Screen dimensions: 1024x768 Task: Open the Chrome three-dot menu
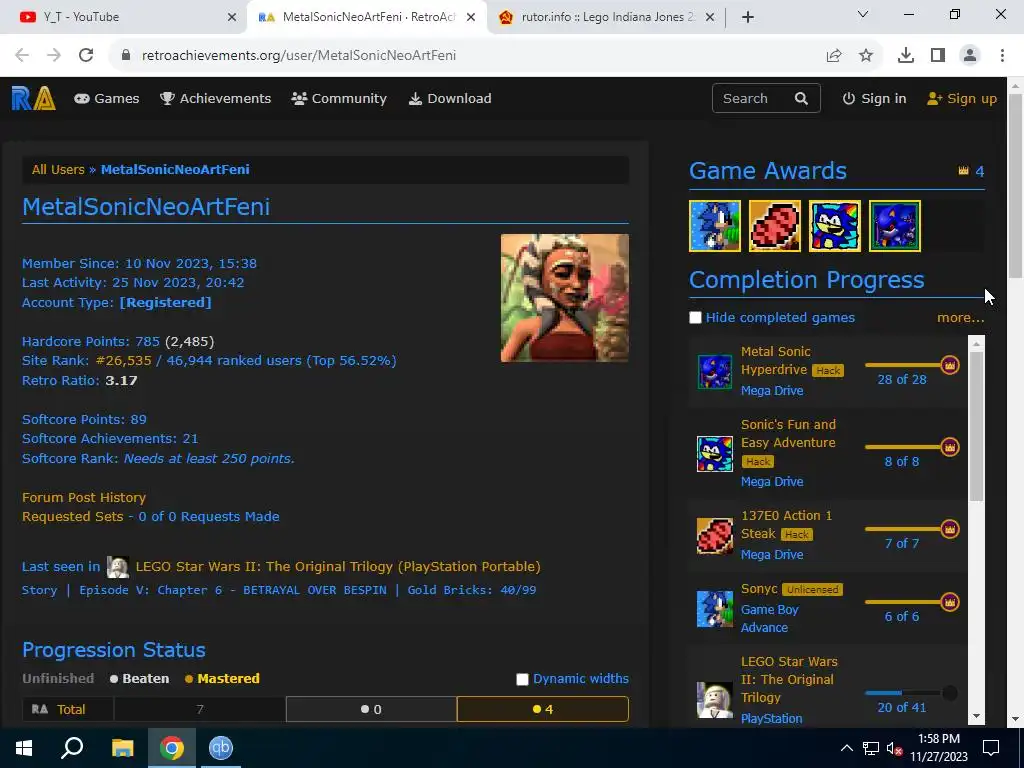(1002, 56)
